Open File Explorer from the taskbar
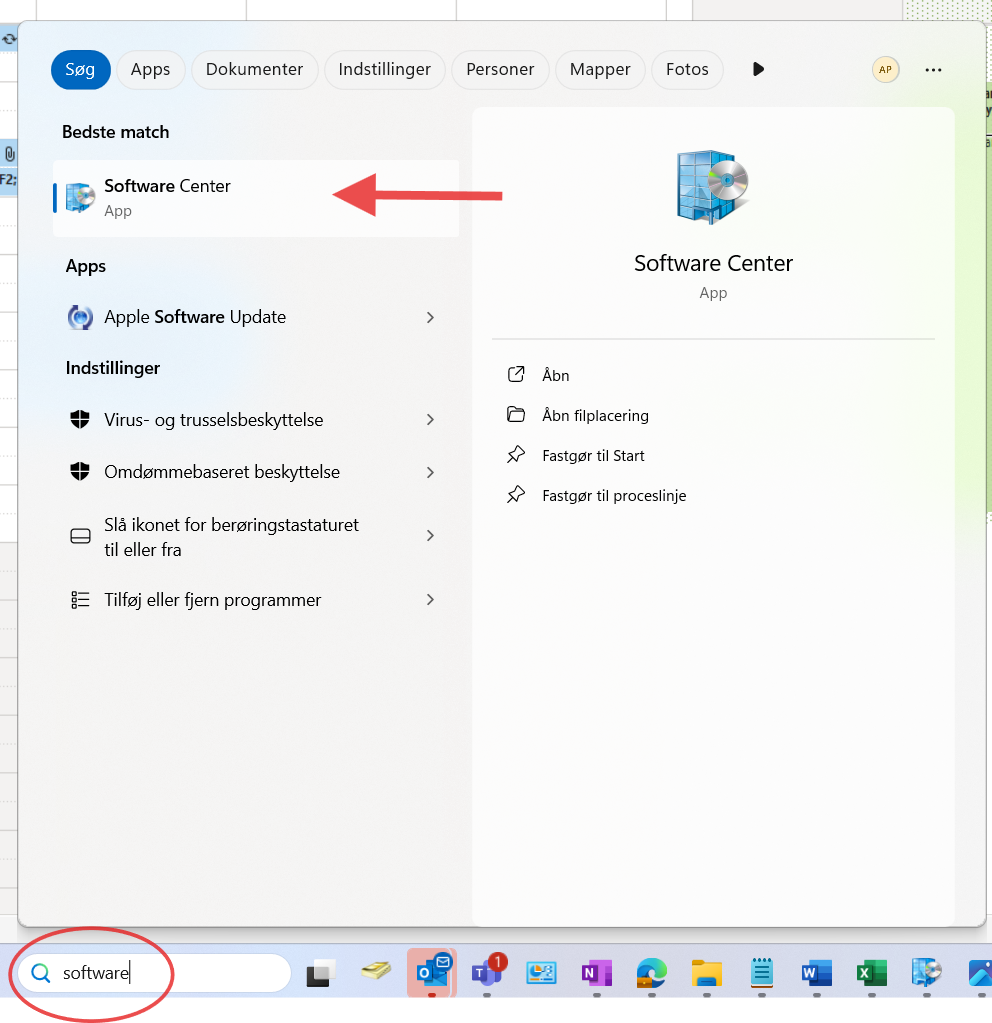This screenshot has width=992, height=1023. pos(707,973)
